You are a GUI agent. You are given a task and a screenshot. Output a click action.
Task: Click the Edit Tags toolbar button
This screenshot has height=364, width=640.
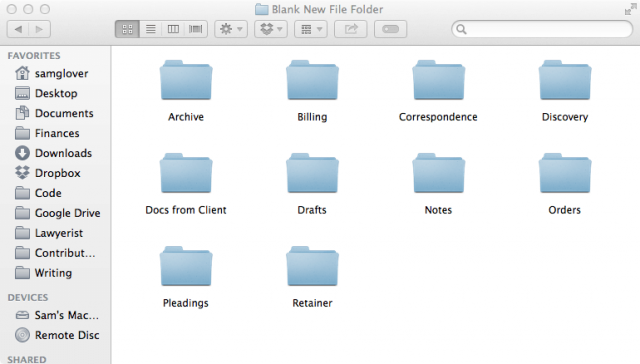click(391, 29)
